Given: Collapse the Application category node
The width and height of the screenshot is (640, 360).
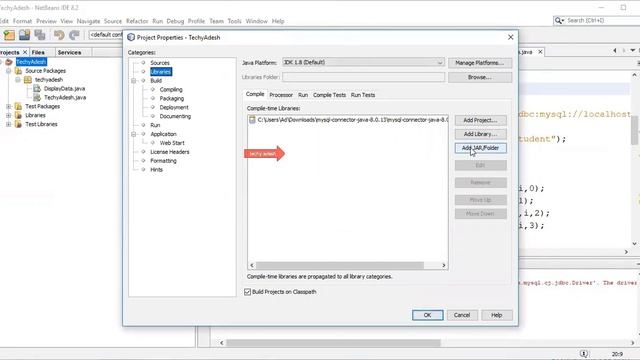Looking at the screenshot, I should tap(133, 134).
